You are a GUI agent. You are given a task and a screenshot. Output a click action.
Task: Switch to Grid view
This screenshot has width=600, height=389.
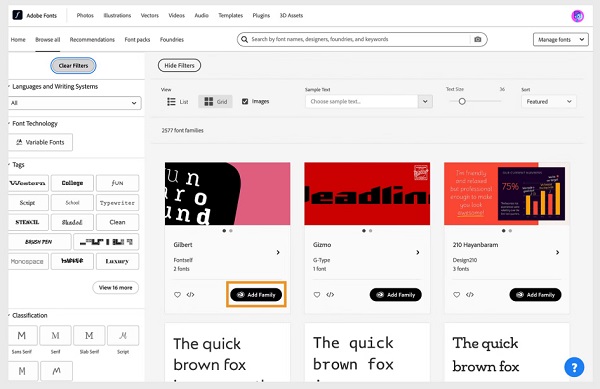[215, 102]
